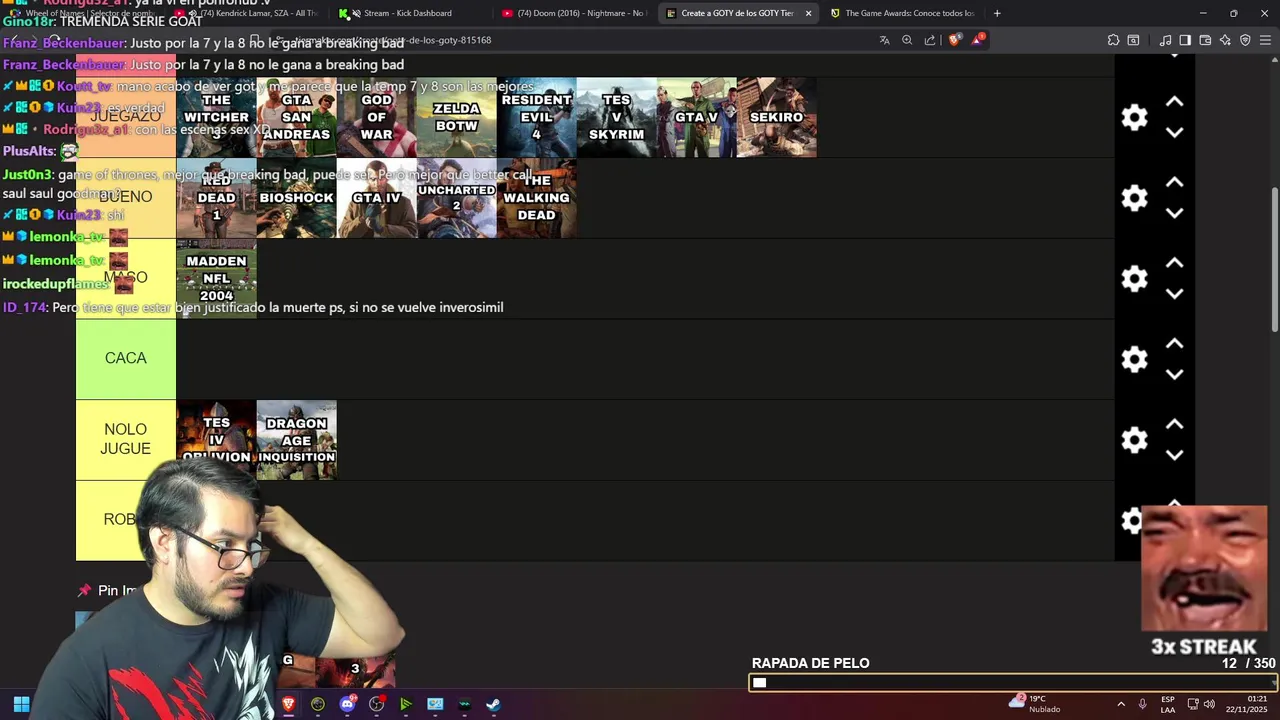This screenshot has width=1280, height=720.
Task: Click the NOLO JUGUE tier label
Action: pos(126,439)
